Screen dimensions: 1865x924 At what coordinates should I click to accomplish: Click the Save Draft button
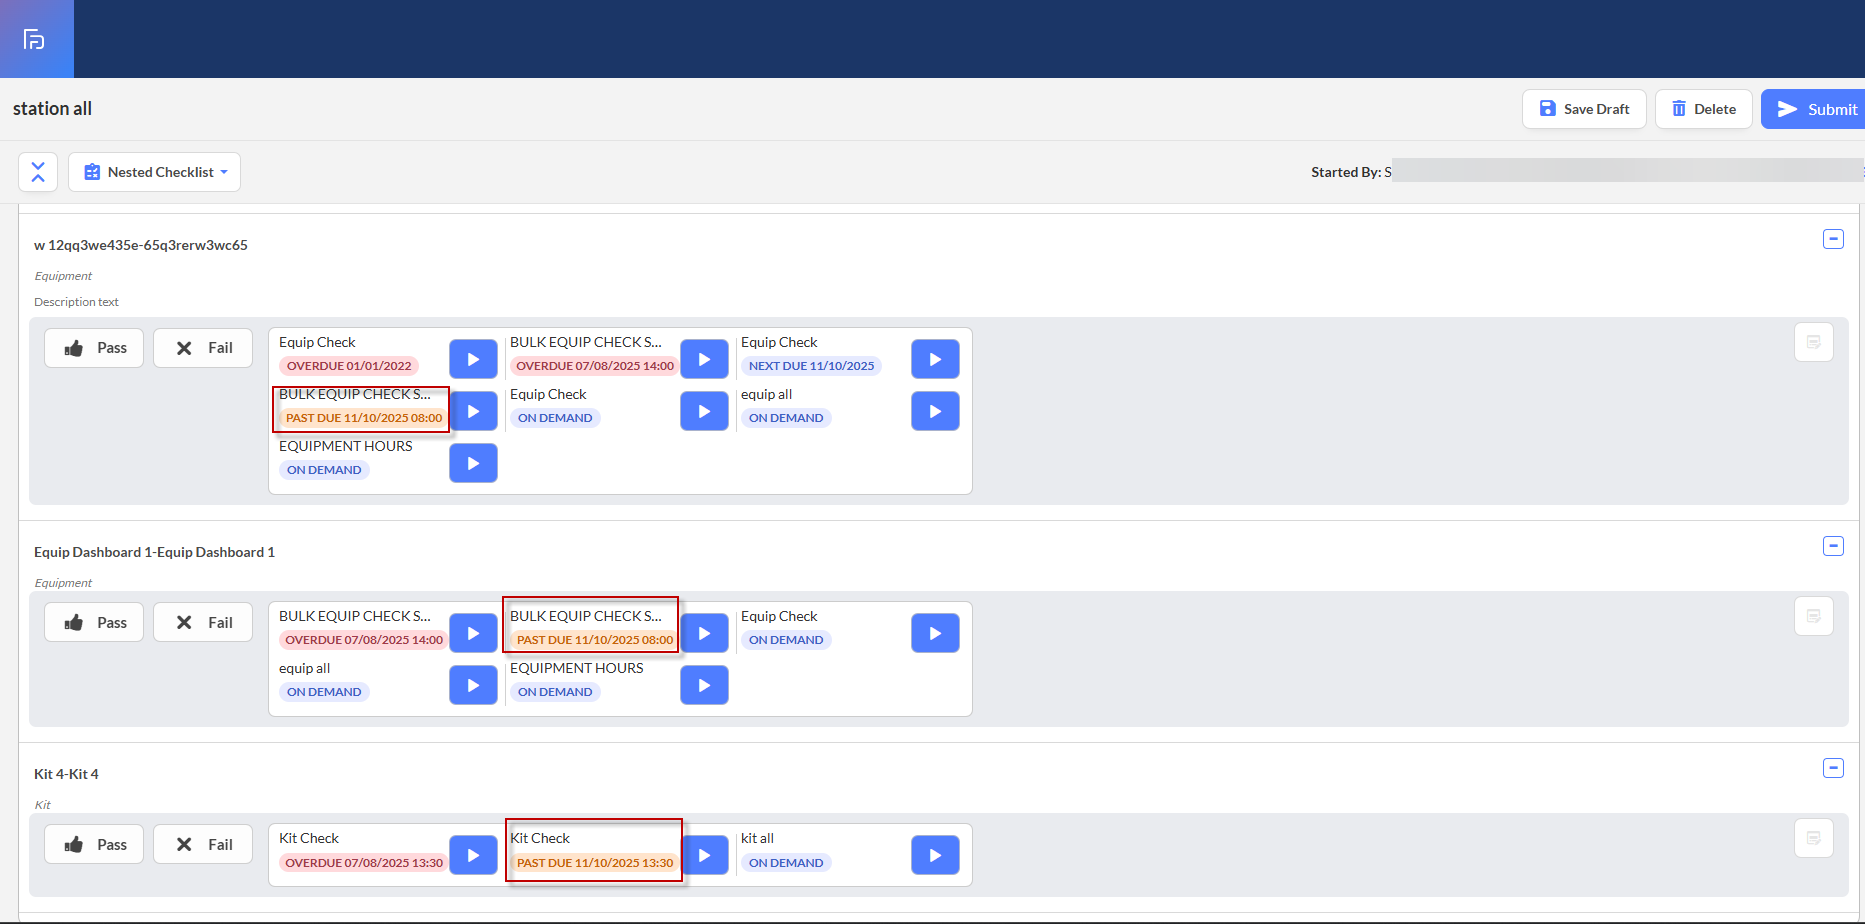click(x=1584, y=109)
